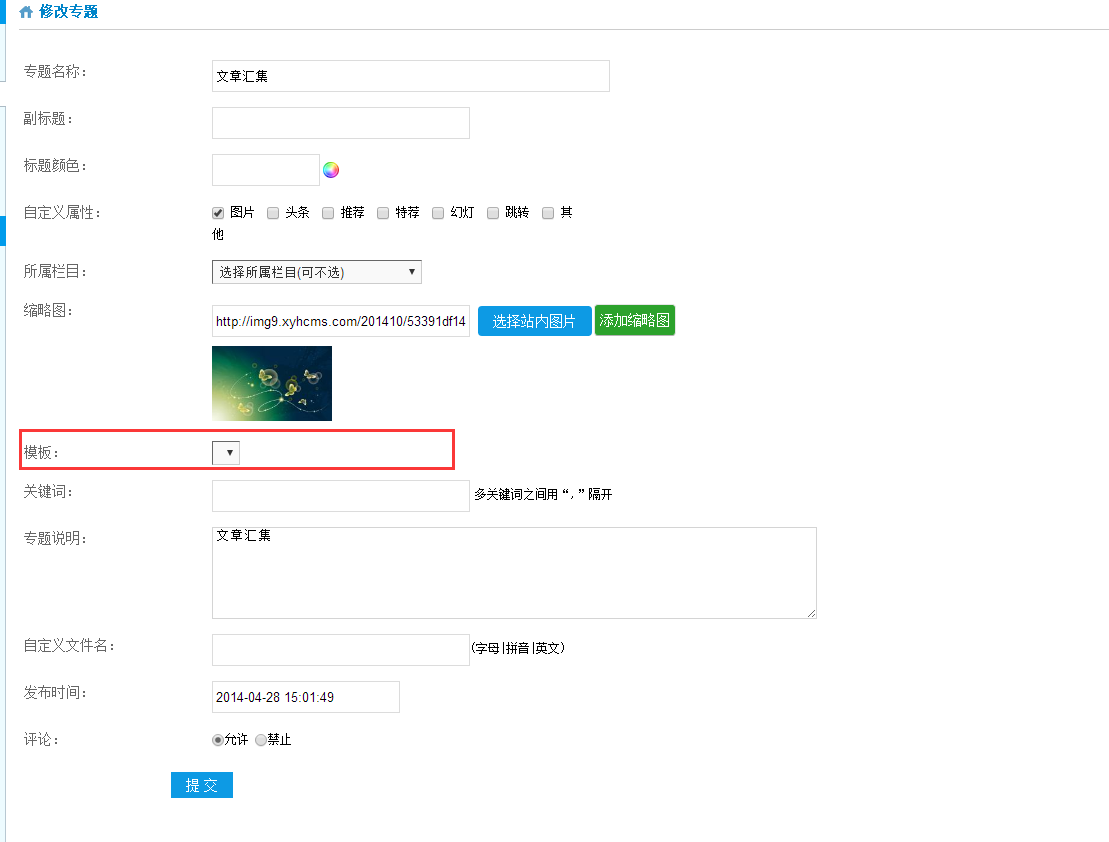
Task: Click the 选择站内图片 button
Action: tap(534, 321)
